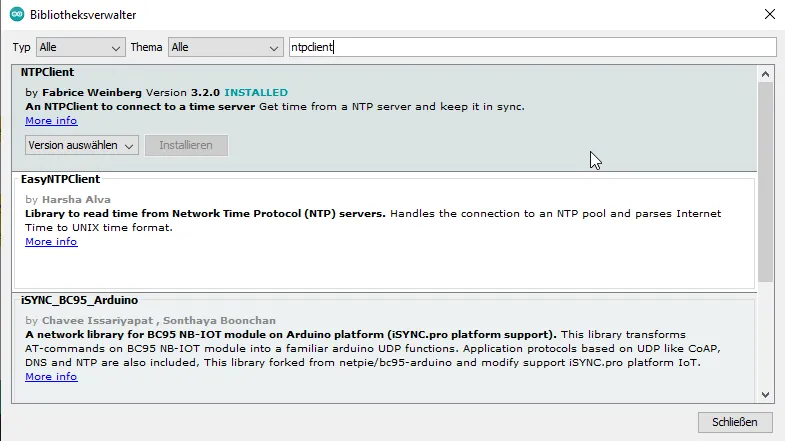The image size is (785, 441).
Task: Click the Bibliotheksverwalter title bar text
Action: click(x=82, y=15)
